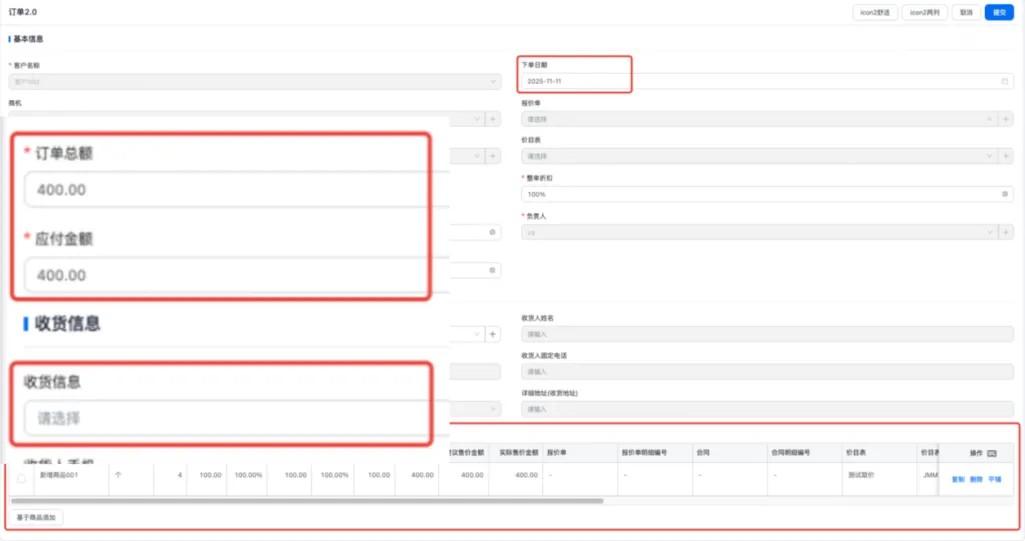Click the plus icon beside 负责人 dropdown
This screenshot has width=1025, height=541.
pos(1006,232)
